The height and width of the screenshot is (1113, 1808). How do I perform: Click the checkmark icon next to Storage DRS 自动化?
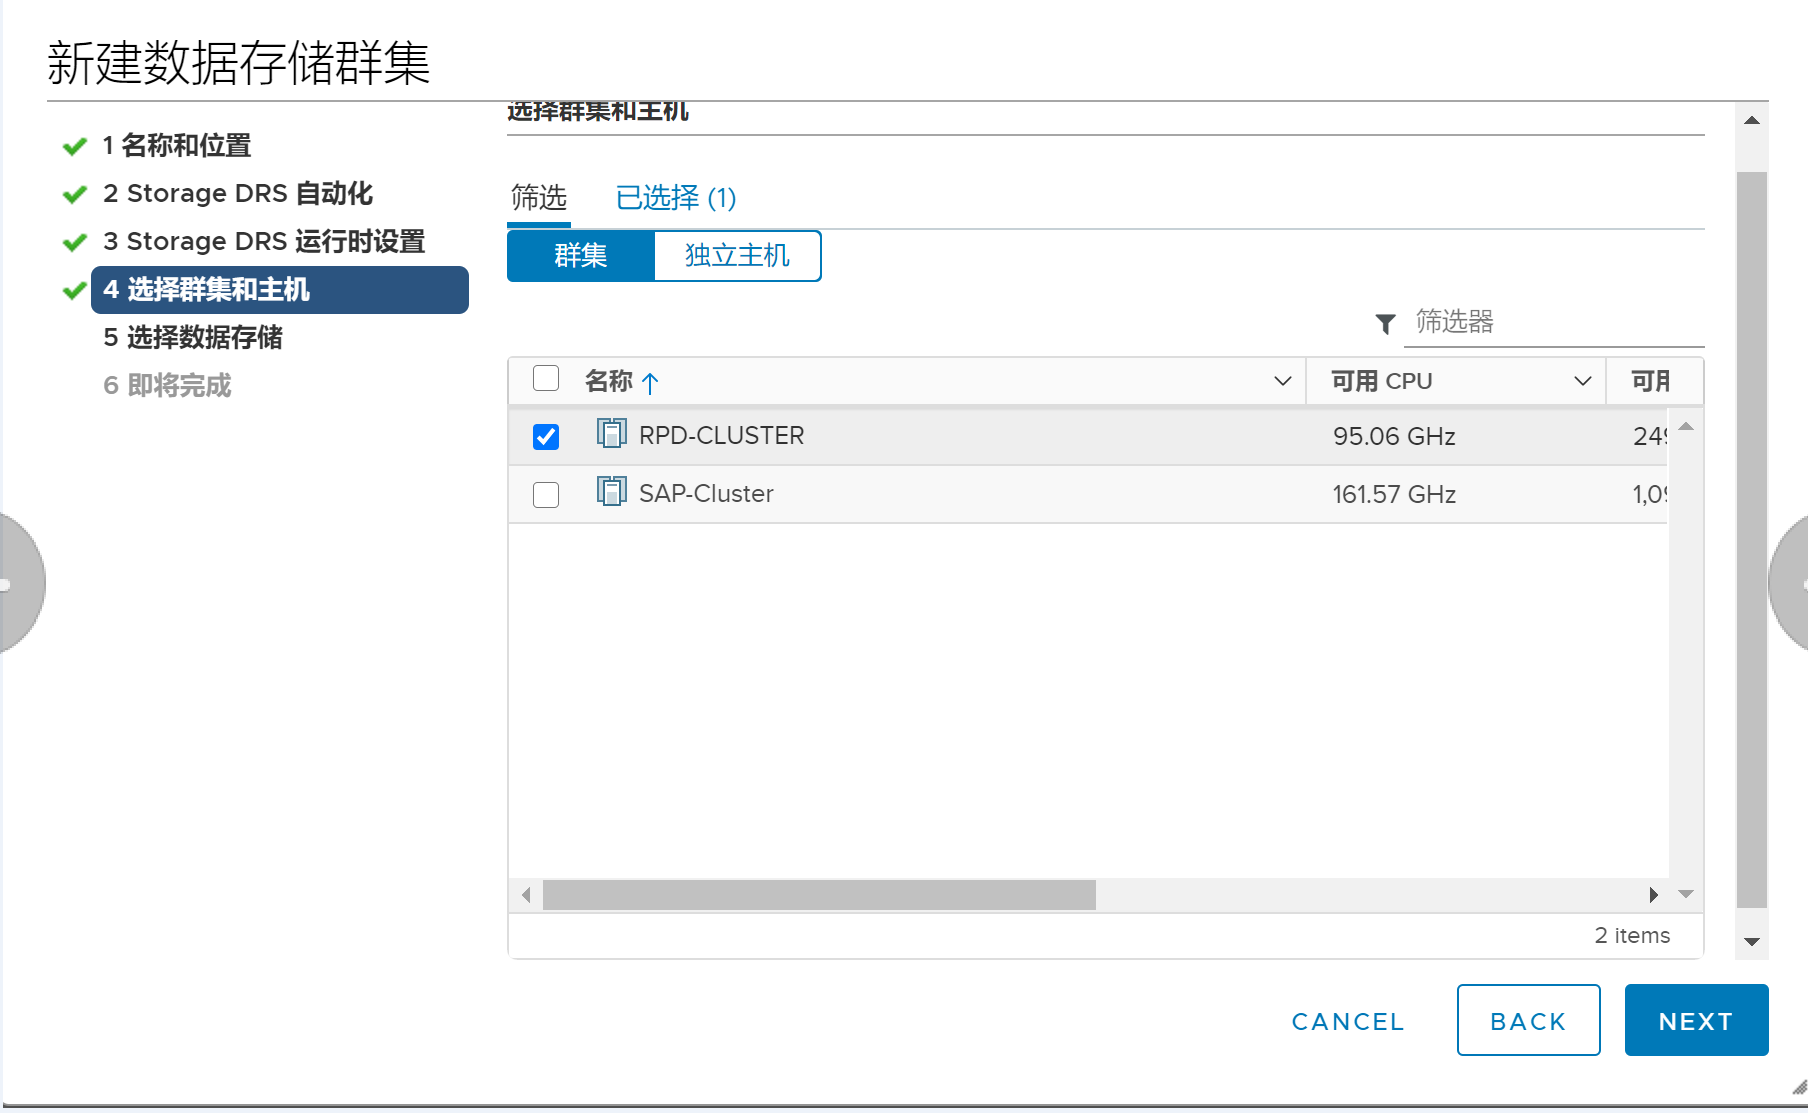74,194
